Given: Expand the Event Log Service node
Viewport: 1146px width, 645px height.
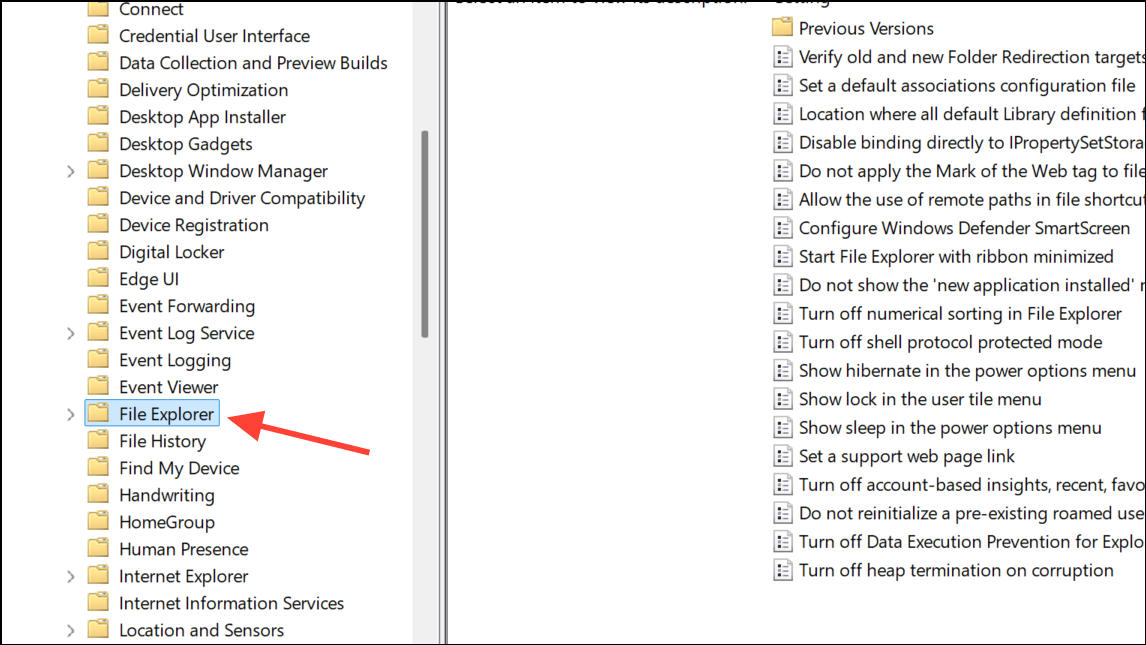Looking at the screenshot, I should tap(70, 333).
